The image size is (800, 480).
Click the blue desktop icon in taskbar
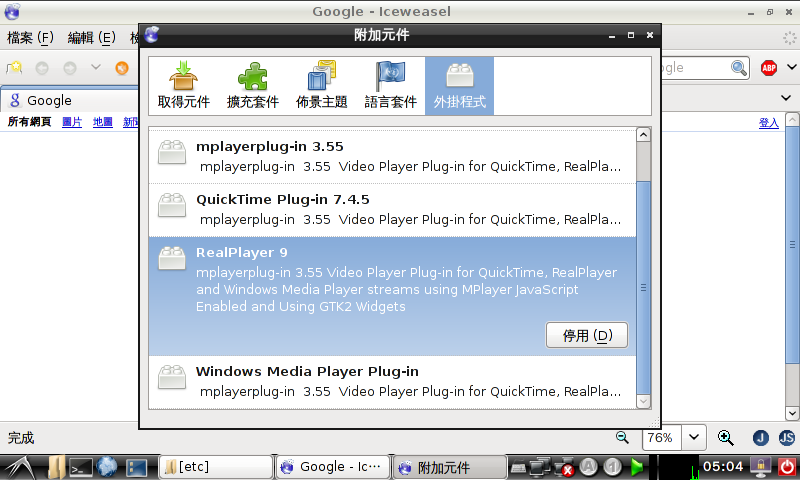[136, 467]
